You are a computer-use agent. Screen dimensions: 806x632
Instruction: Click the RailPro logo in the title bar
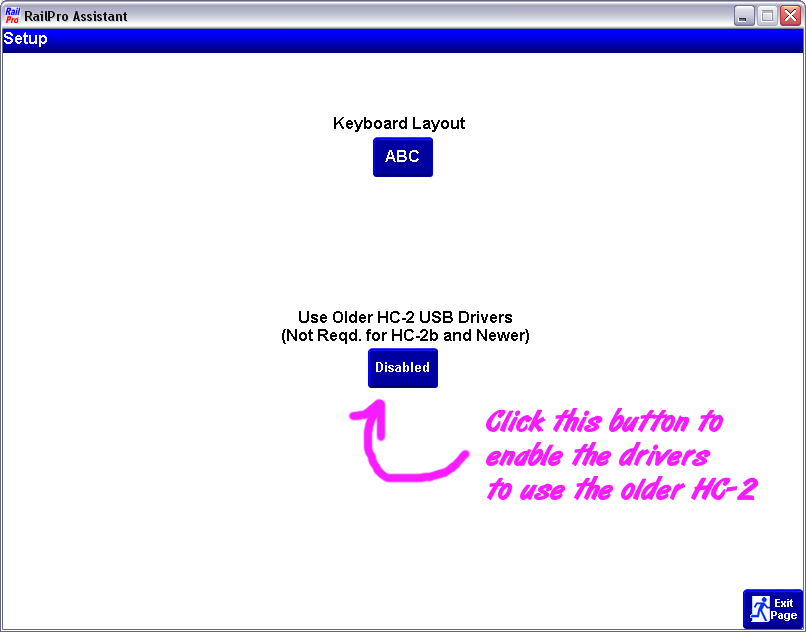[13, 15]
